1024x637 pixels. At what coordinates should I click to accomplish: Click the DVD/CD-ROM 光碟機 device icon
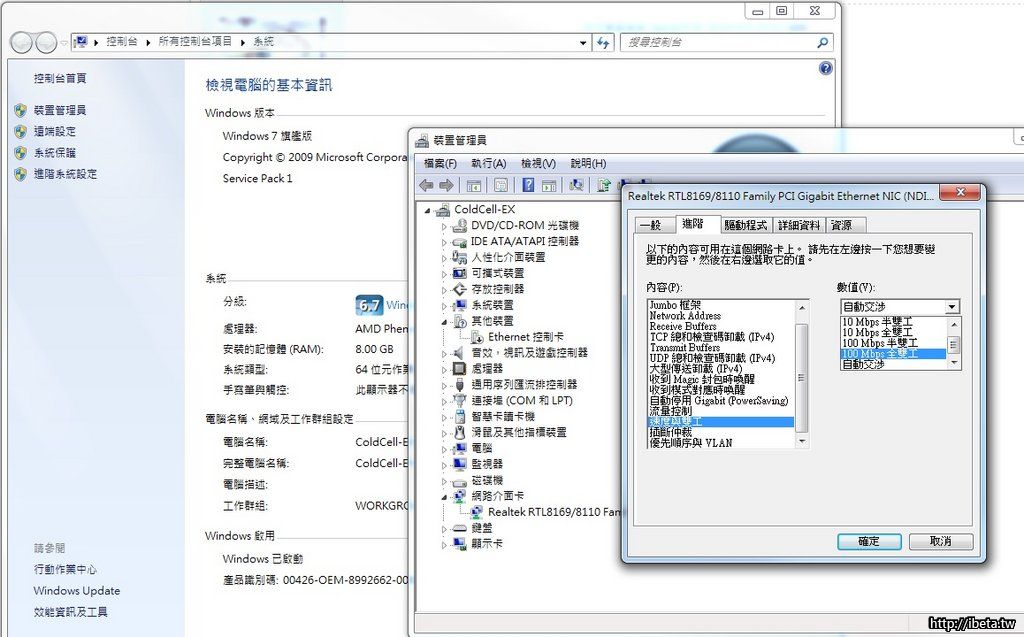tap(460, 226)
